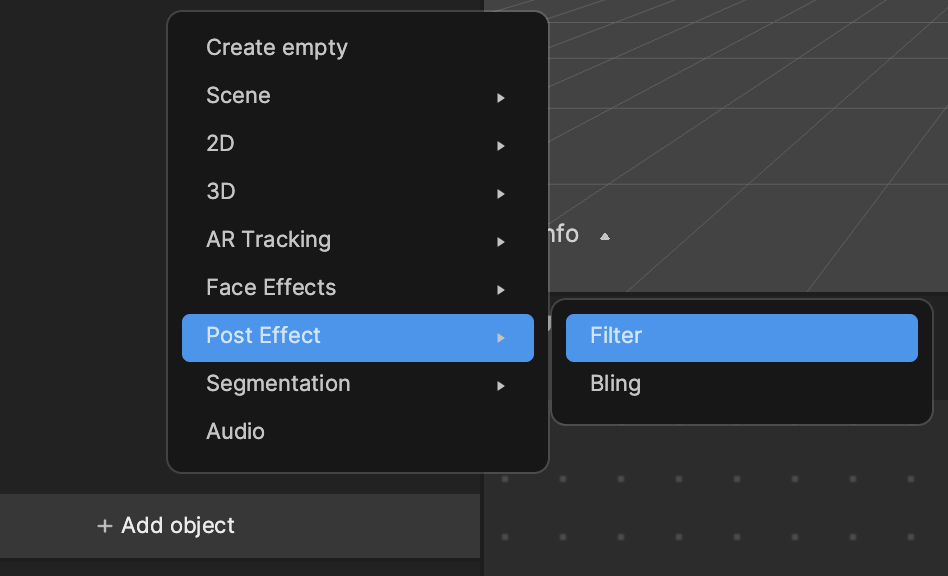Open the AR Tracking entry
The height and width of the screenshot is (576, 948).
point(357,240)
